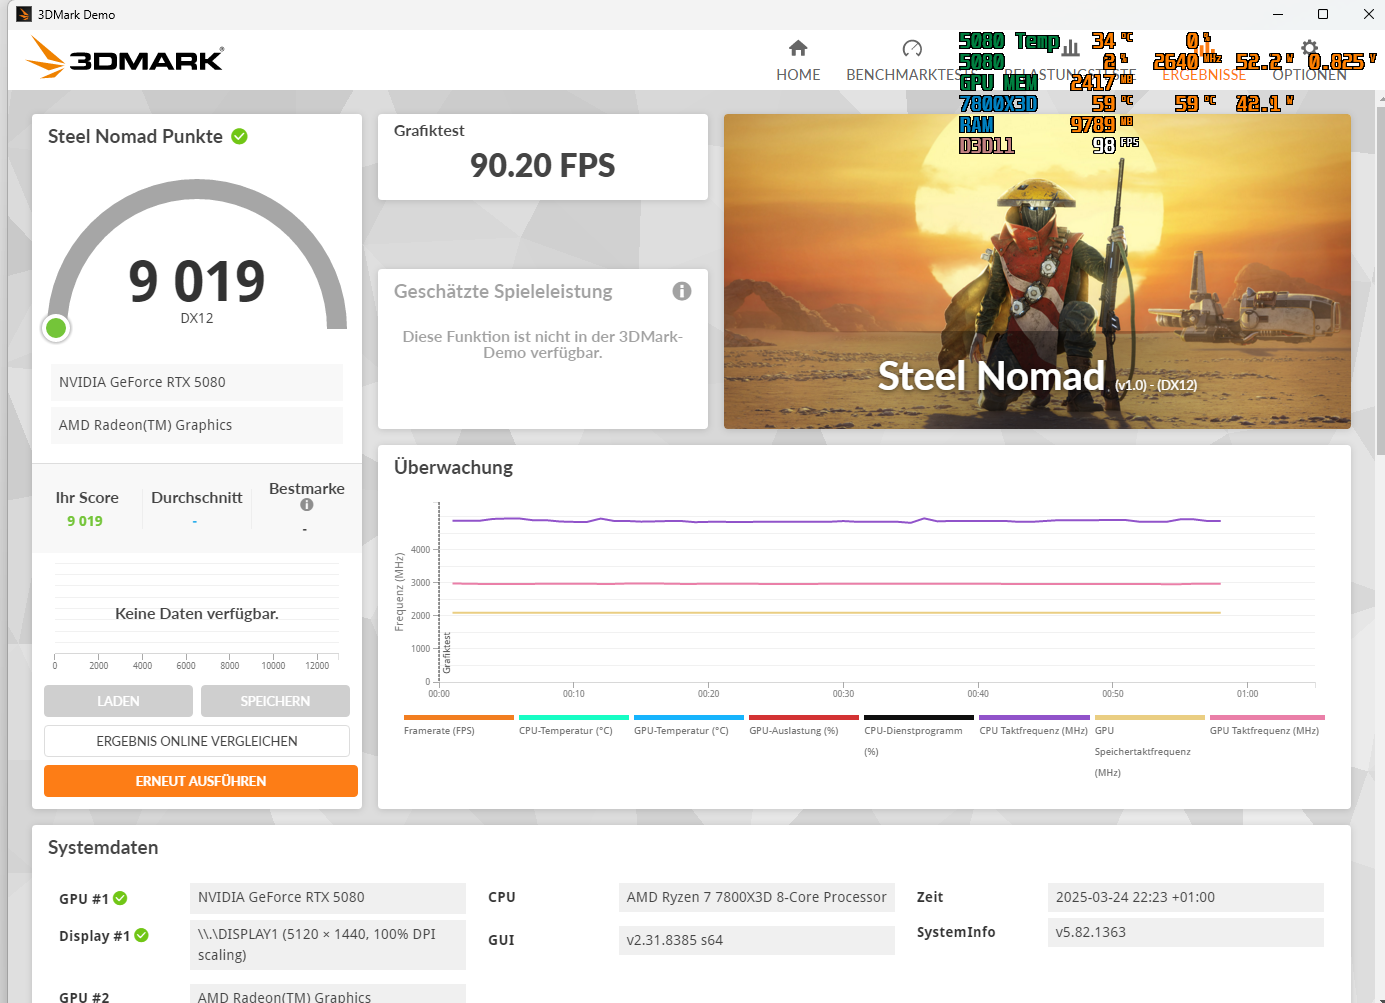The height and width of the screenshot is (1003, 1385).
Task: Open the HOME tab
Action: [x=798, y=74]
